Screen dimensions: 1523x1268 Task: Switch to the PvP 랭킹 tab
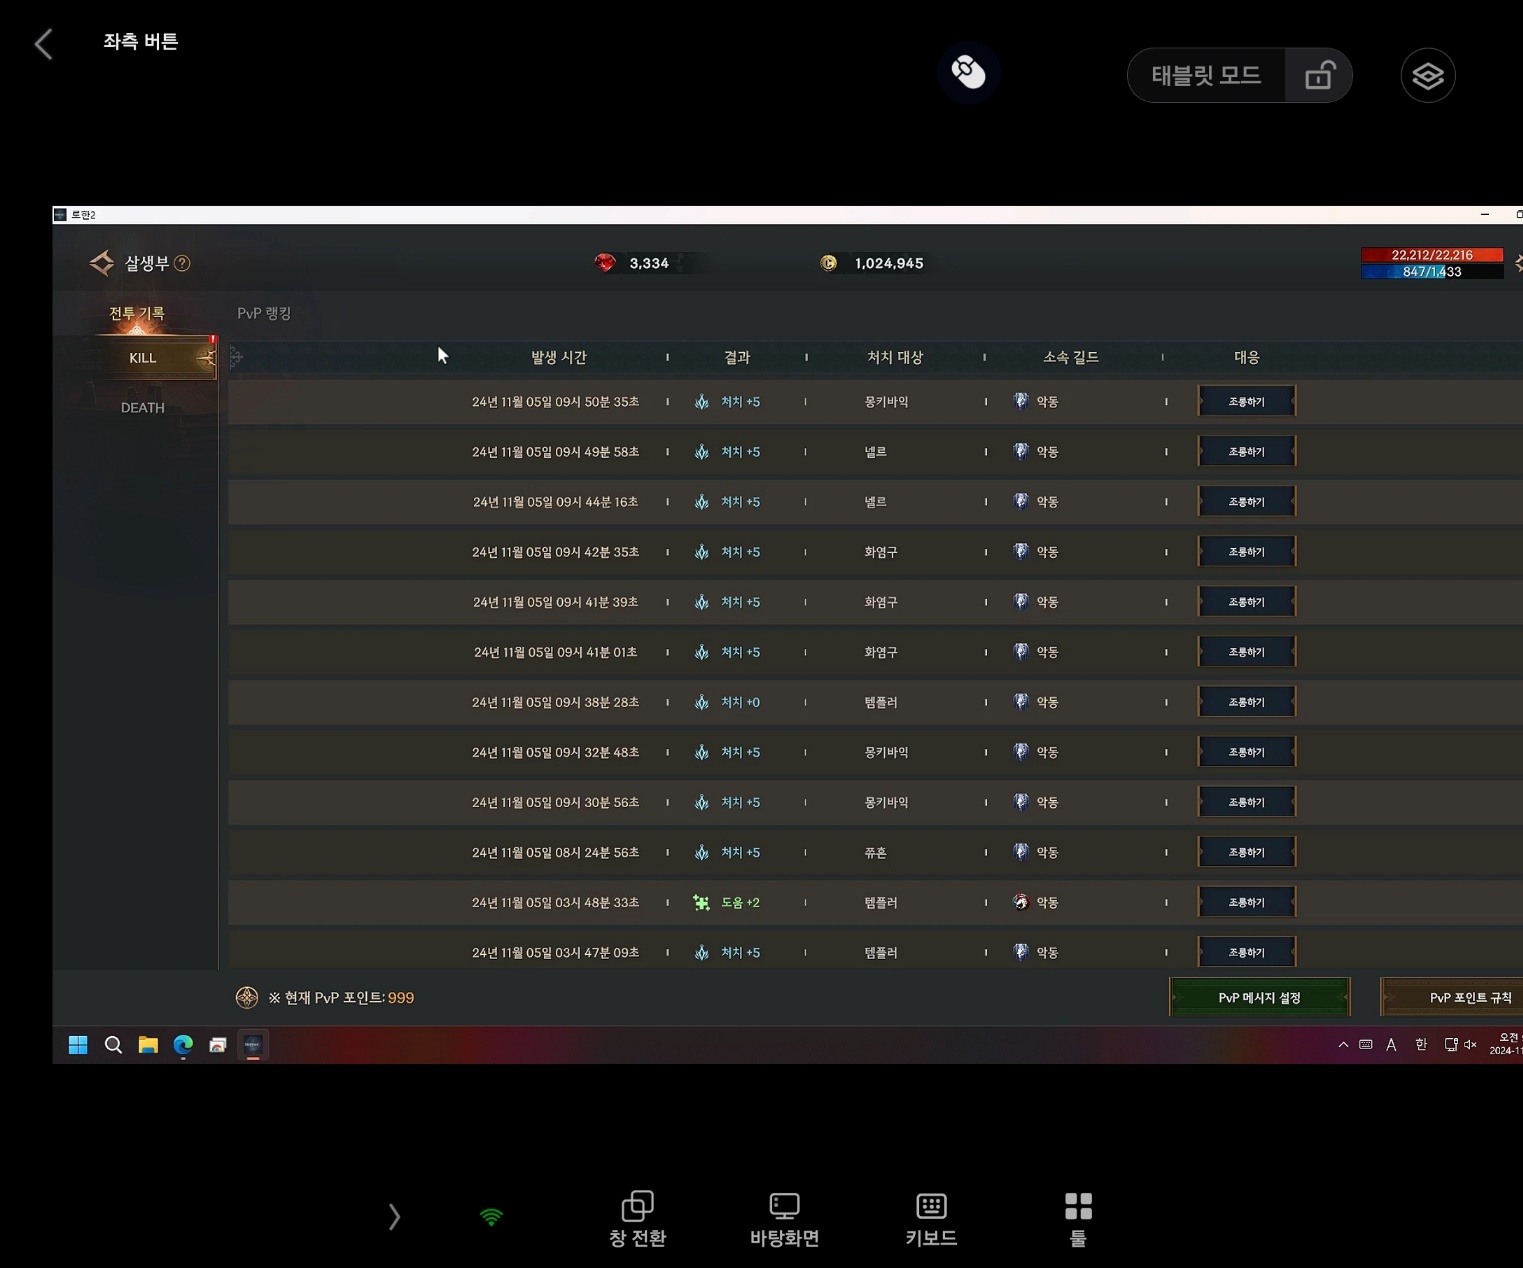(x=264, y=314)
